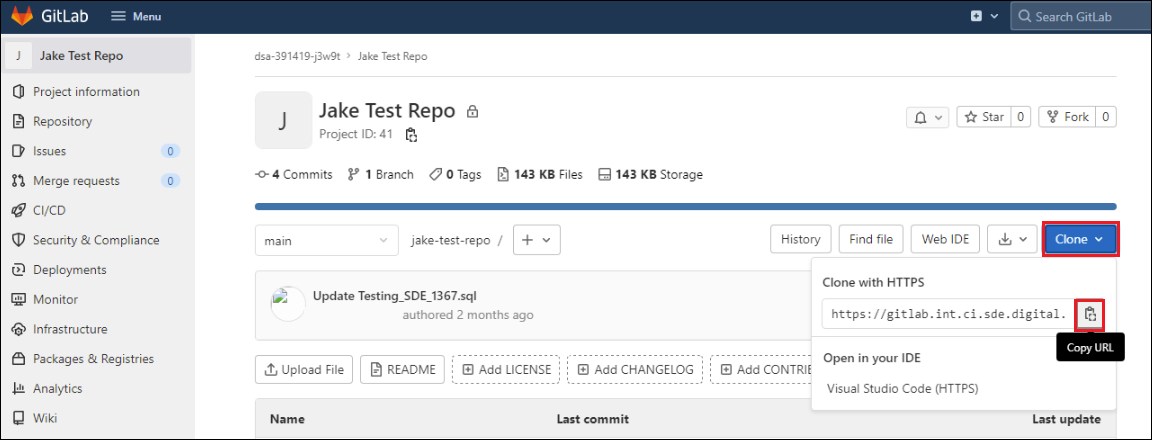The width and height of the screenshot is (1152, 440).
Task: View the 0 Tags link
Action: (455, 175)
